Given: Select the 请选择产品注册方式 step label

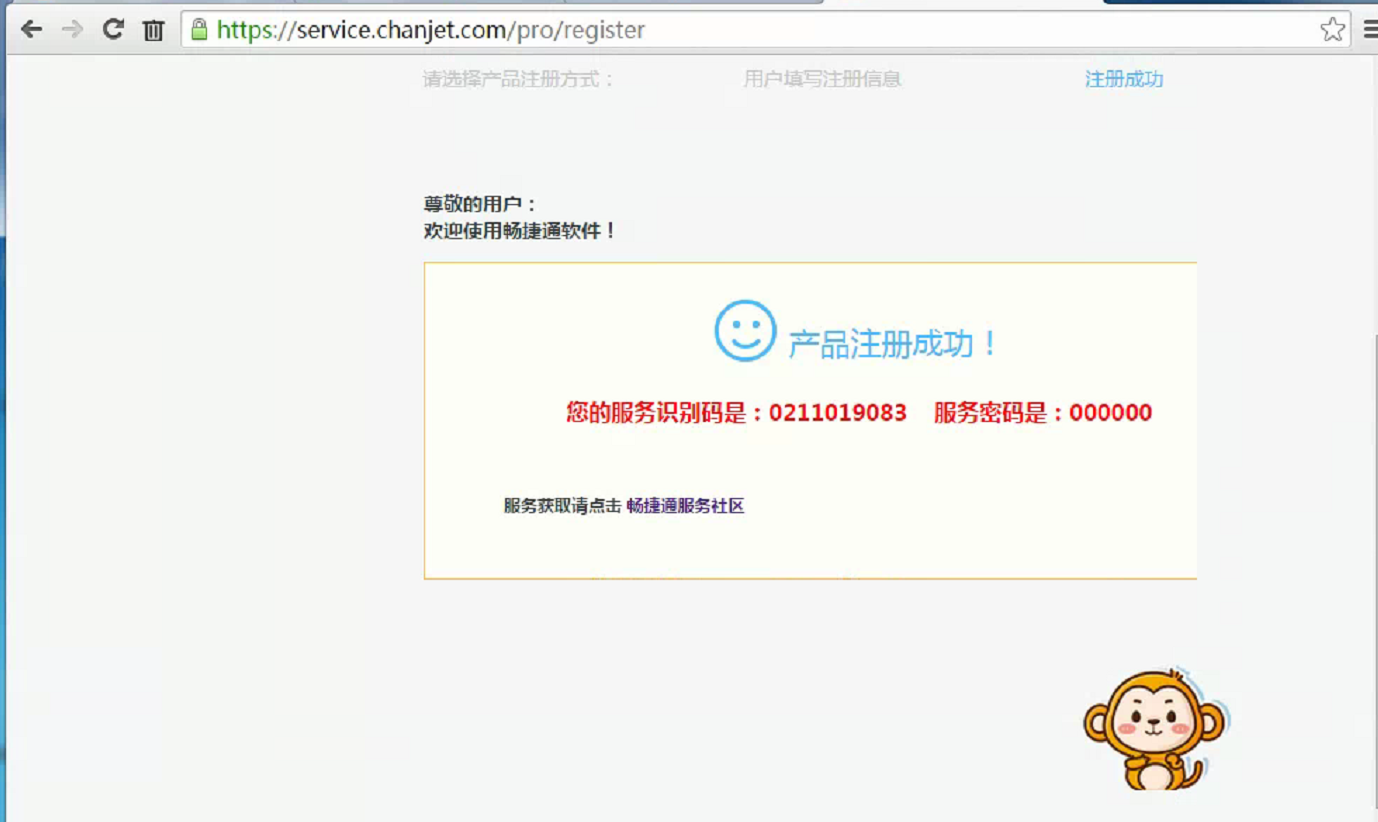Looking at the screenshot, I should 518,79.
